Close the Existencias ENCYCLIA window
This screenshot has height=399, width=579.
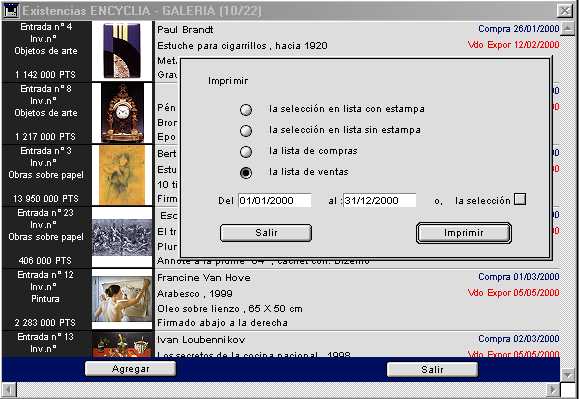pyautogui.click(x=565, y=11)
